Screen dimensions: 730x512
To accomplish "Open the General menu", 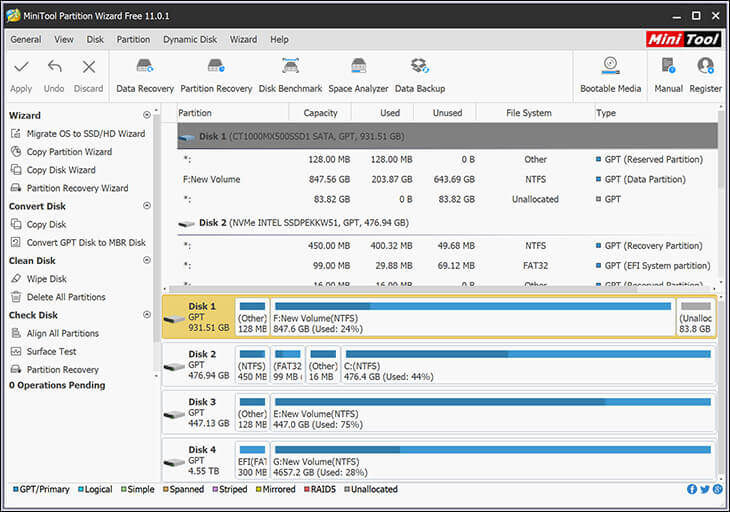I will click(26, 40).
